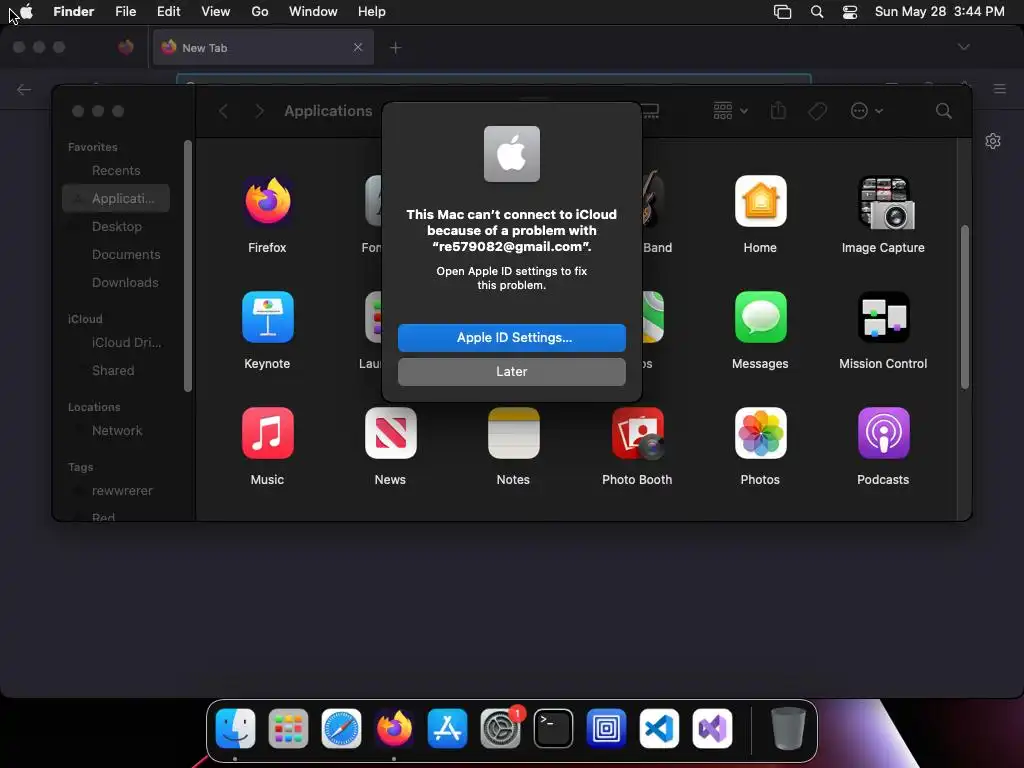Open the Firefox hamburger menu

click(x=999, y=89)
